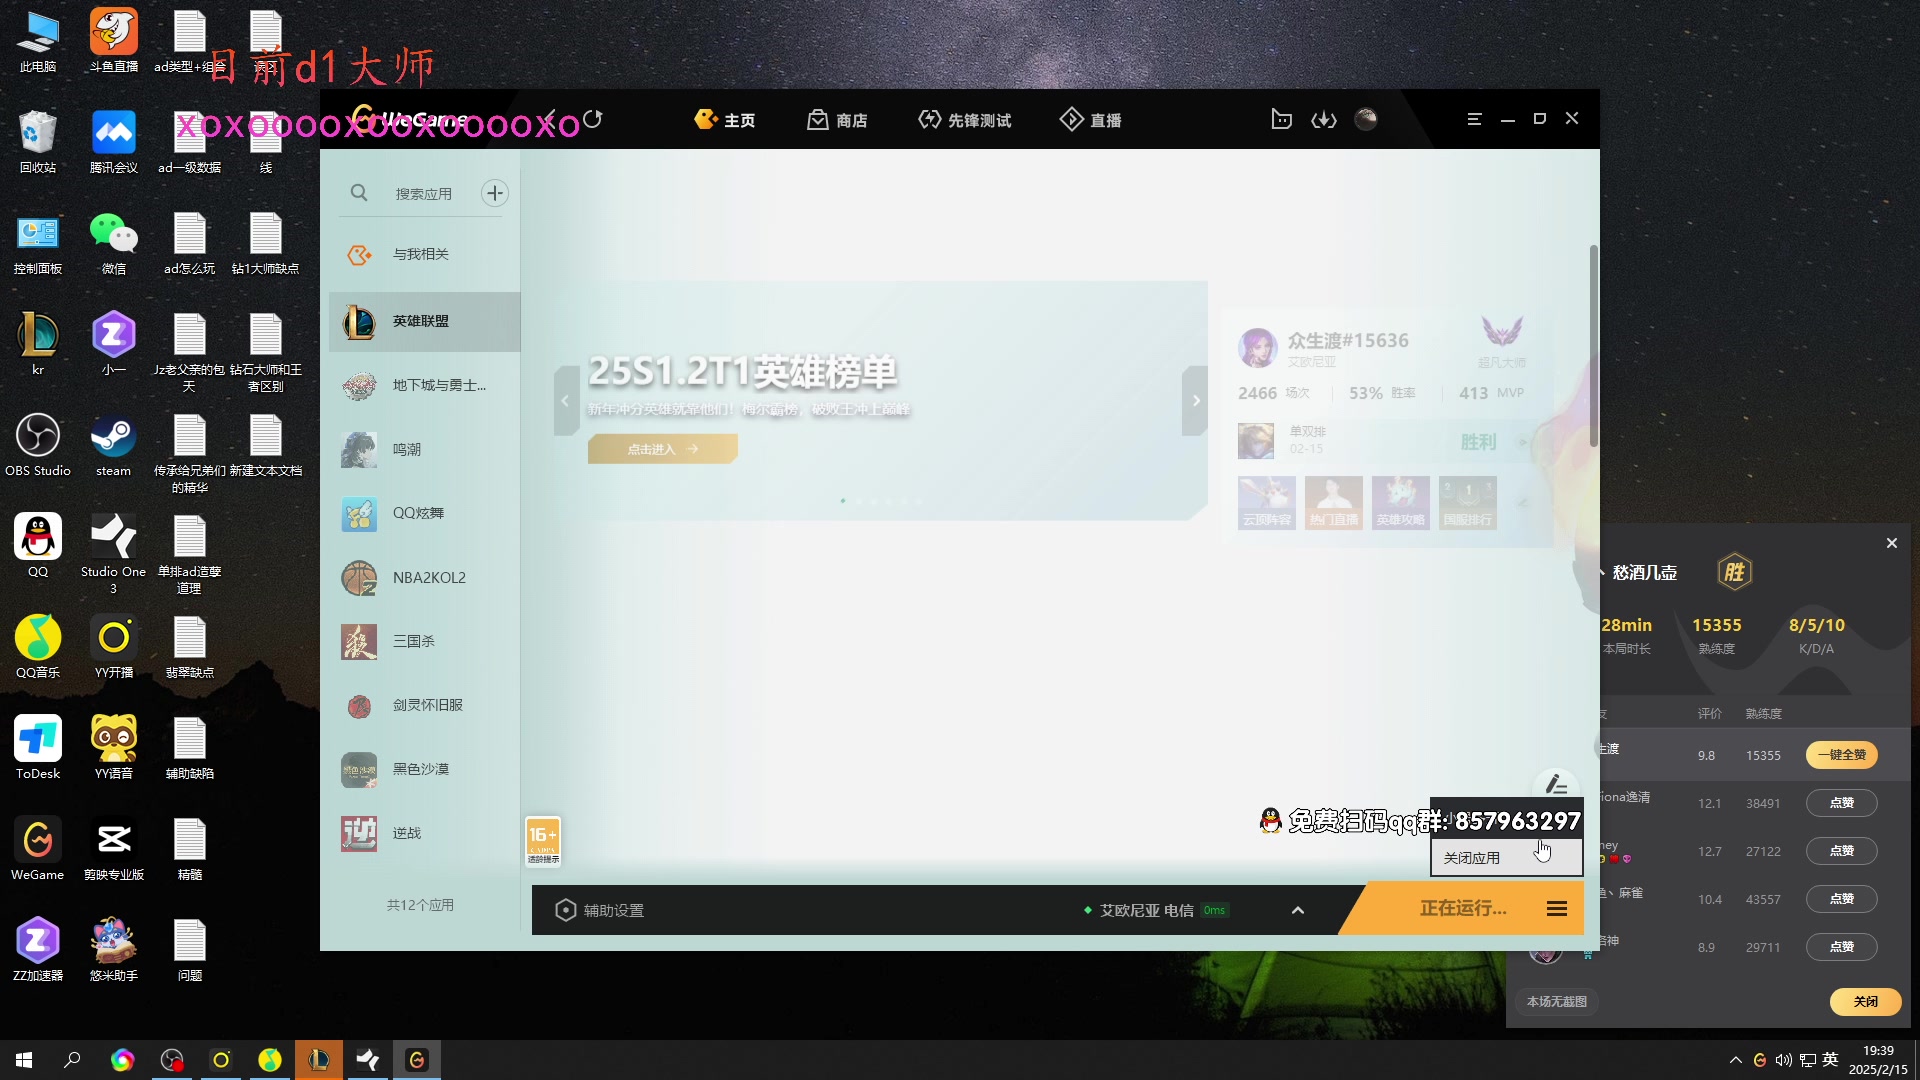Click the refresh icon in WeGame header
1920x1080 pixels.
click(x=593, y=119)
